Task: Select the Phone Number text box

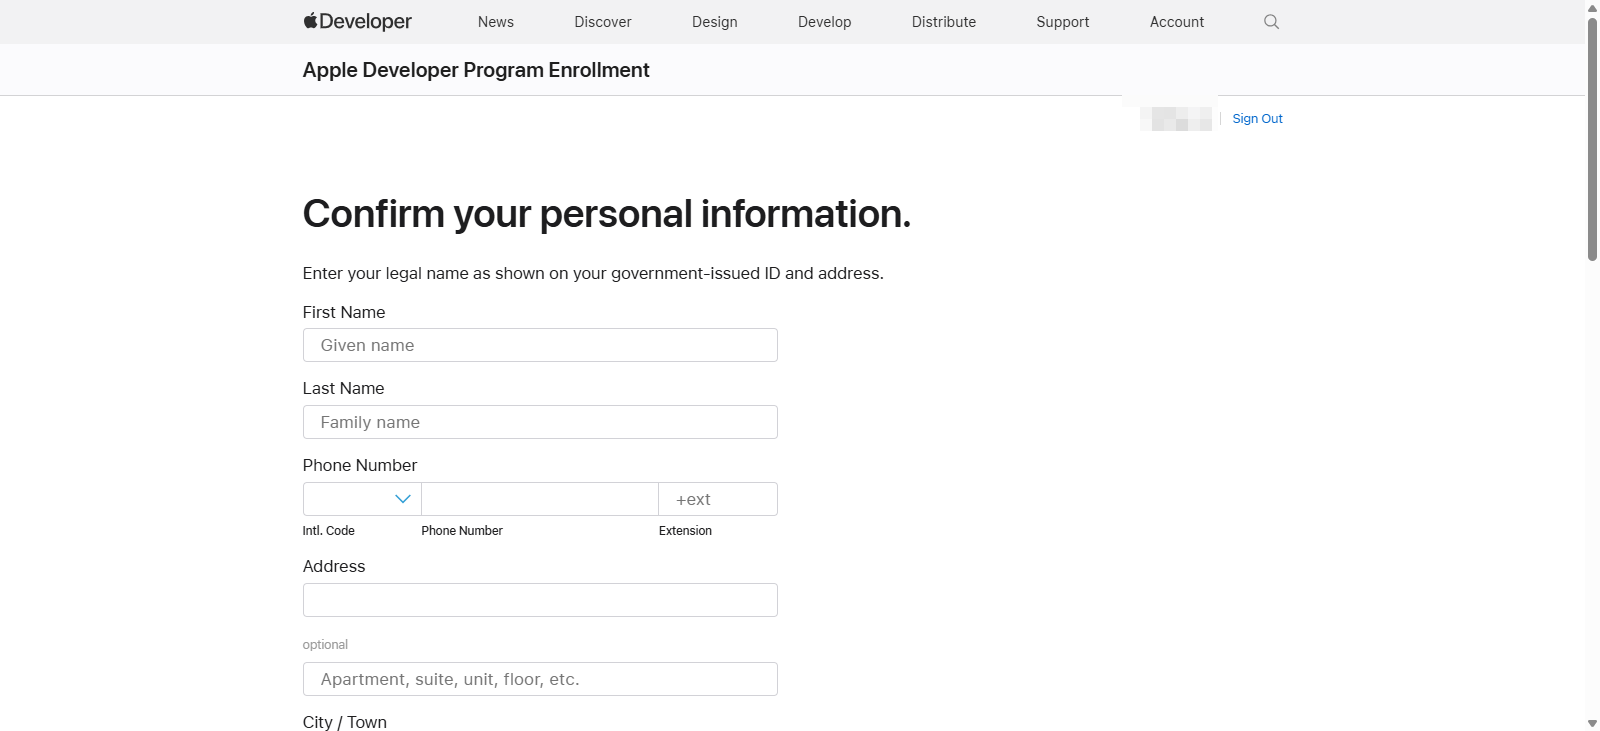Action: click(x=540, y=499)
